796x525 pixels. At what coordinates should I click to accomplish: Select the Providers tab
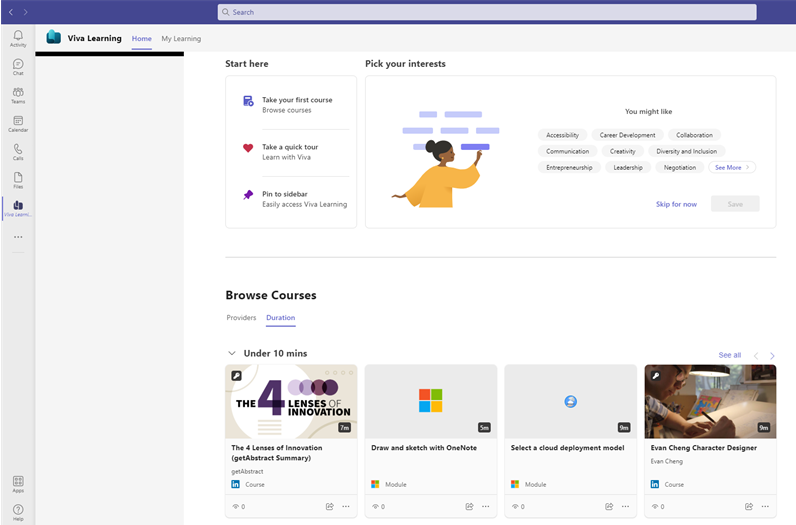(241, 318)
